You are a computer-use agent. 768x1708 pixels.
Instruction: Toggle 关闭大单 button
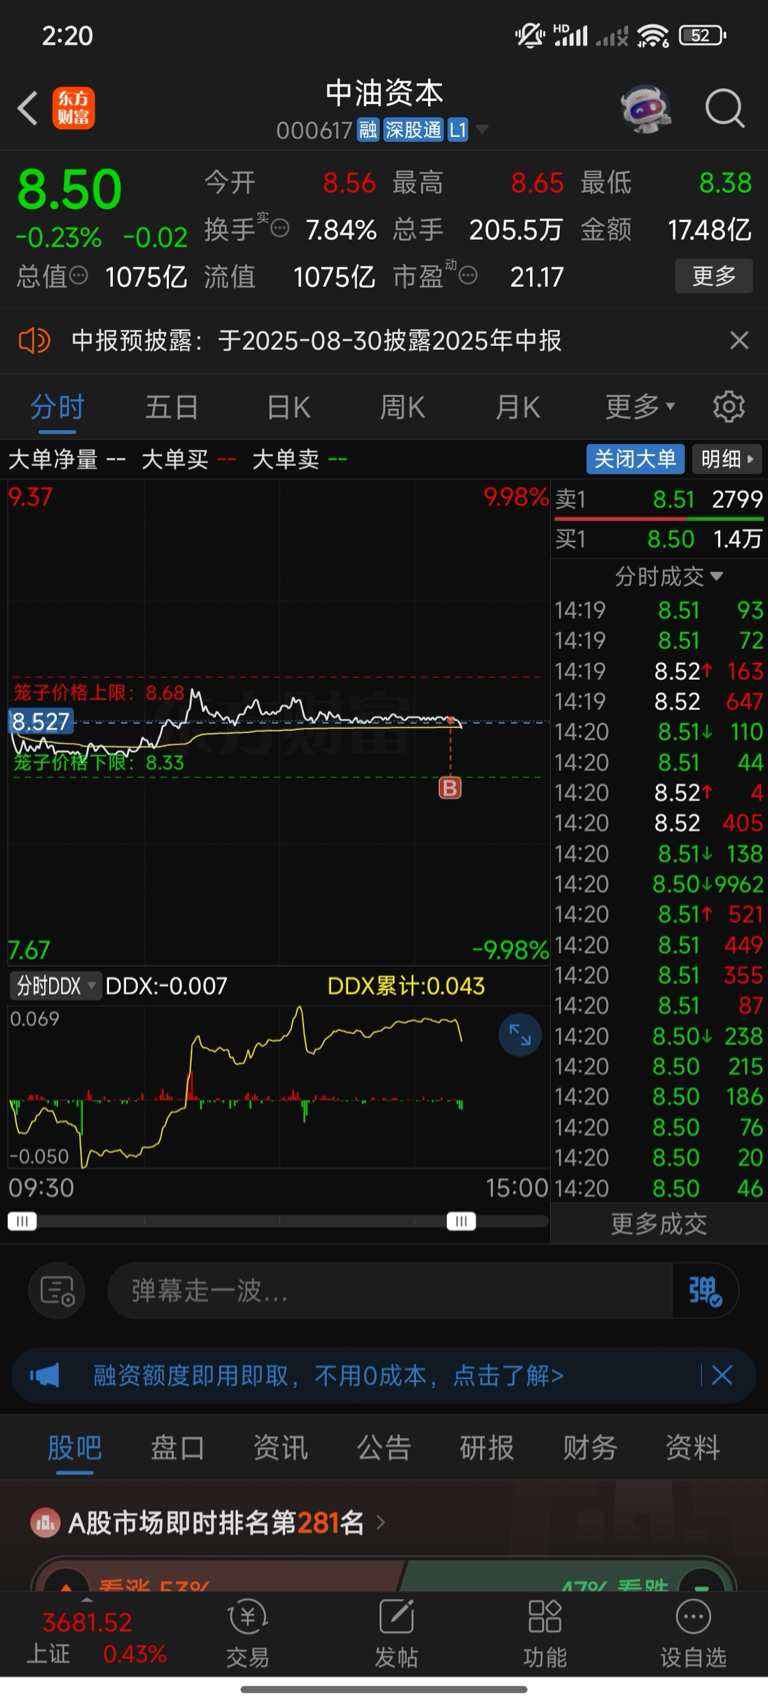click(635, 459)
